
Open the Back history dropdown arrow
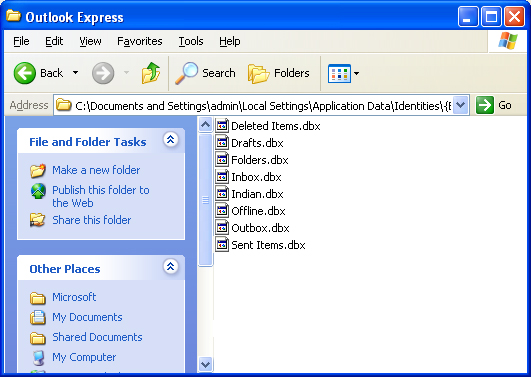pyautogui.click(x=76, y=73)
